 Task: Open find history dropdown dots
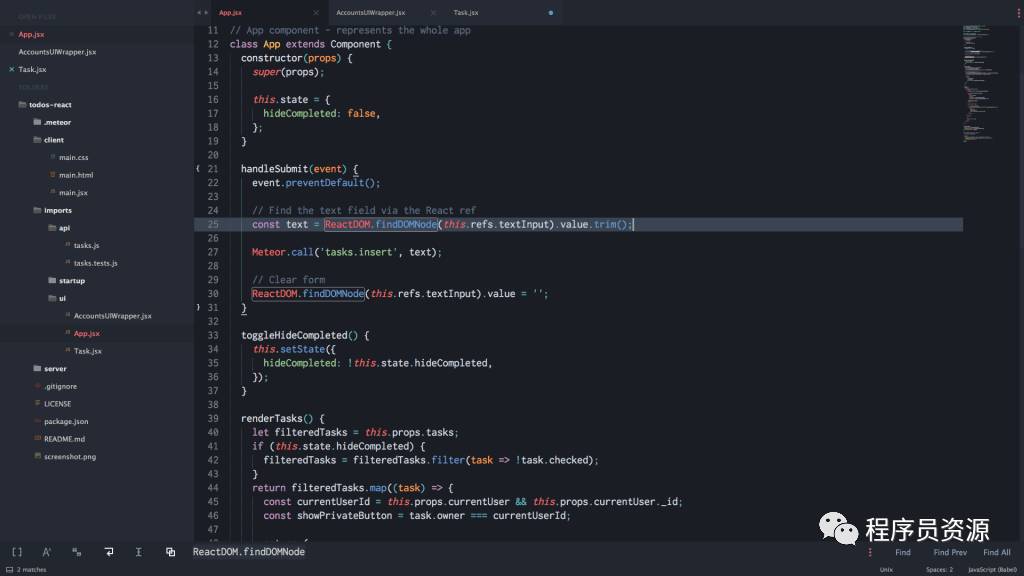pos(870,552)
